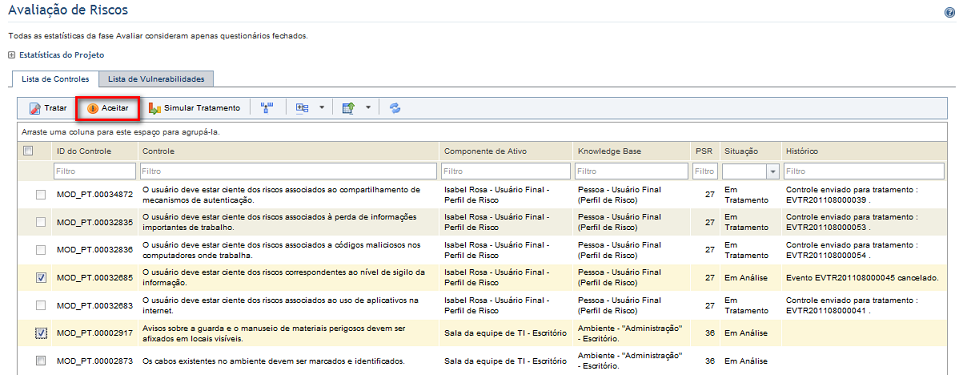Refresh the controls list
Viewport: 963px width, 375px height.
[396, 108]
